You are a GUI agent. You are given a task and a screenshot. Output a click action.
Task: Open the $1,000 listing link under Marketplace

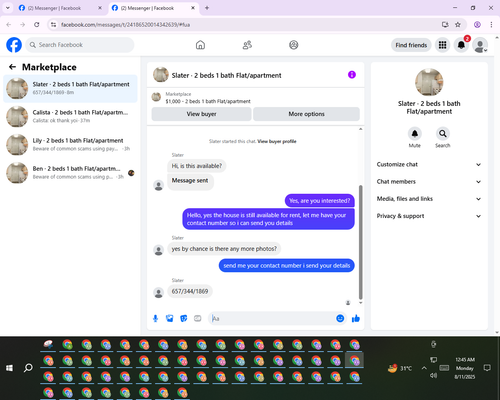click(208, 101)
